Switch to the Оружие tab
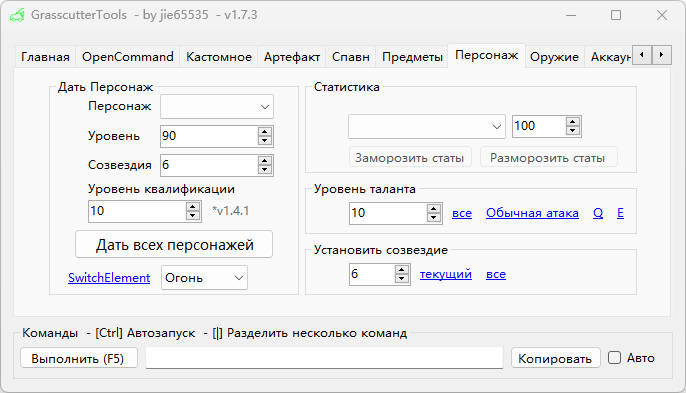Image resolution: width=686 pixels, height=393 pixels. coord(554,57)
